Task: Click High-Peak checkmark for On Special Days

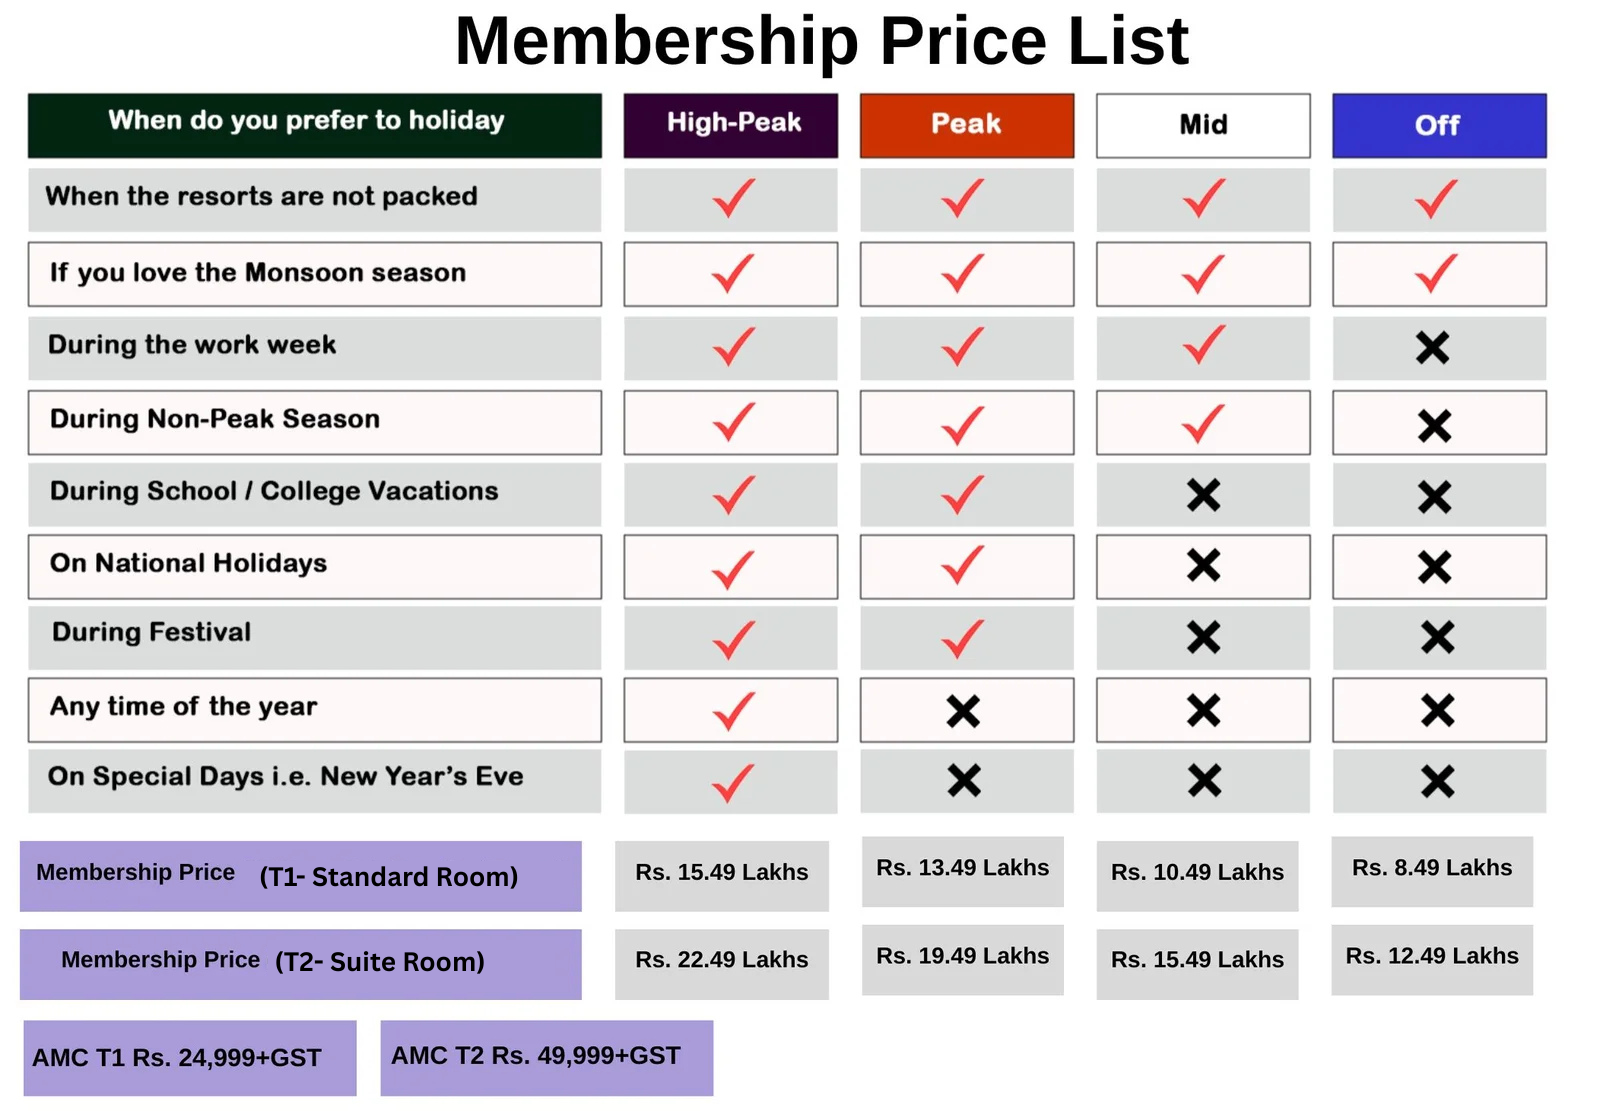Action: (733, 782)
